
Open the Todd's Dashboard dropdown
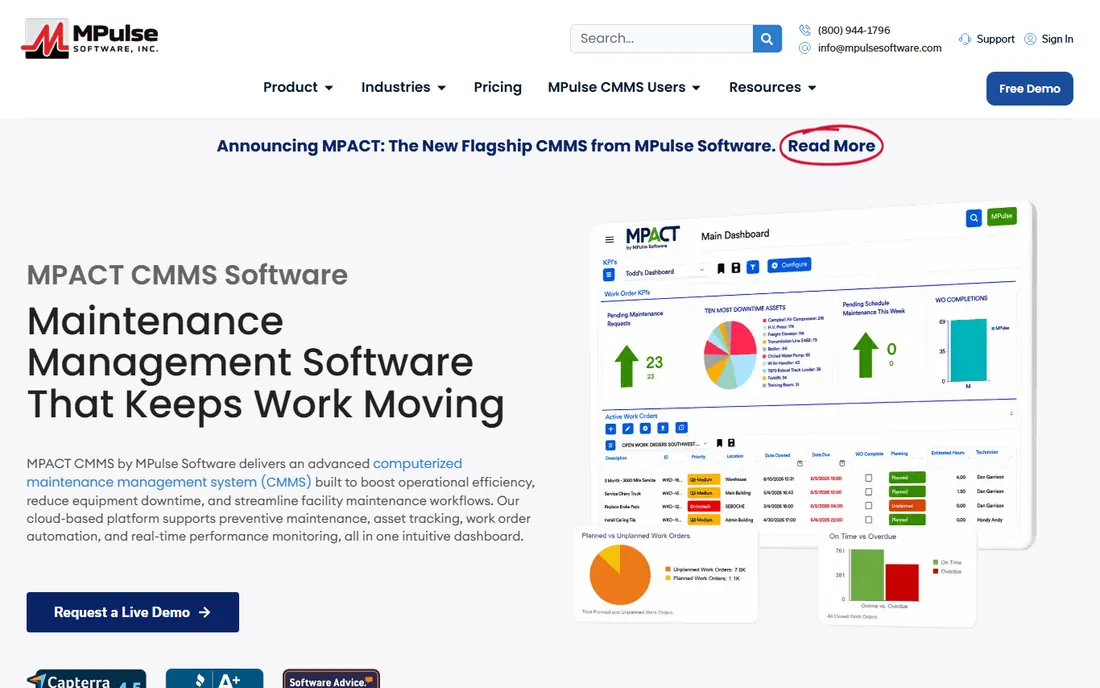coord(664,271)
